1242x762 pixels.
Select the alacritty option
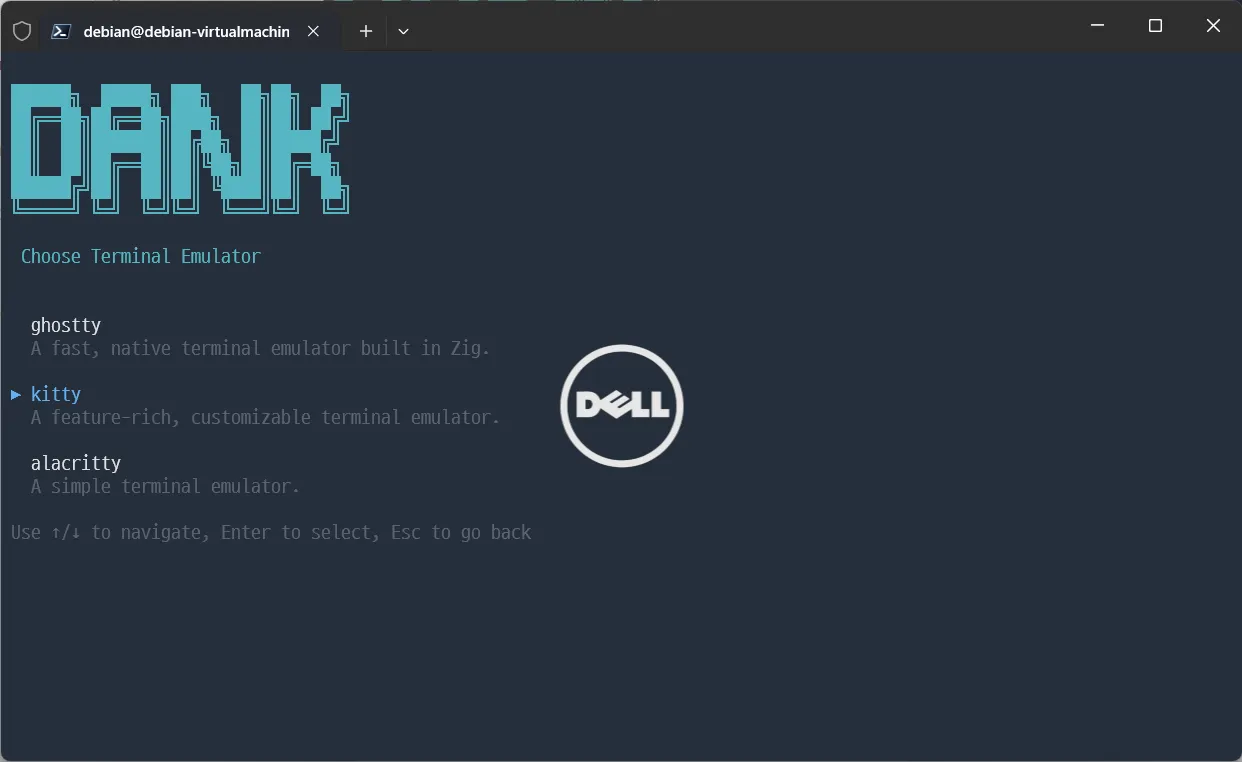click(x=76, y=463)
